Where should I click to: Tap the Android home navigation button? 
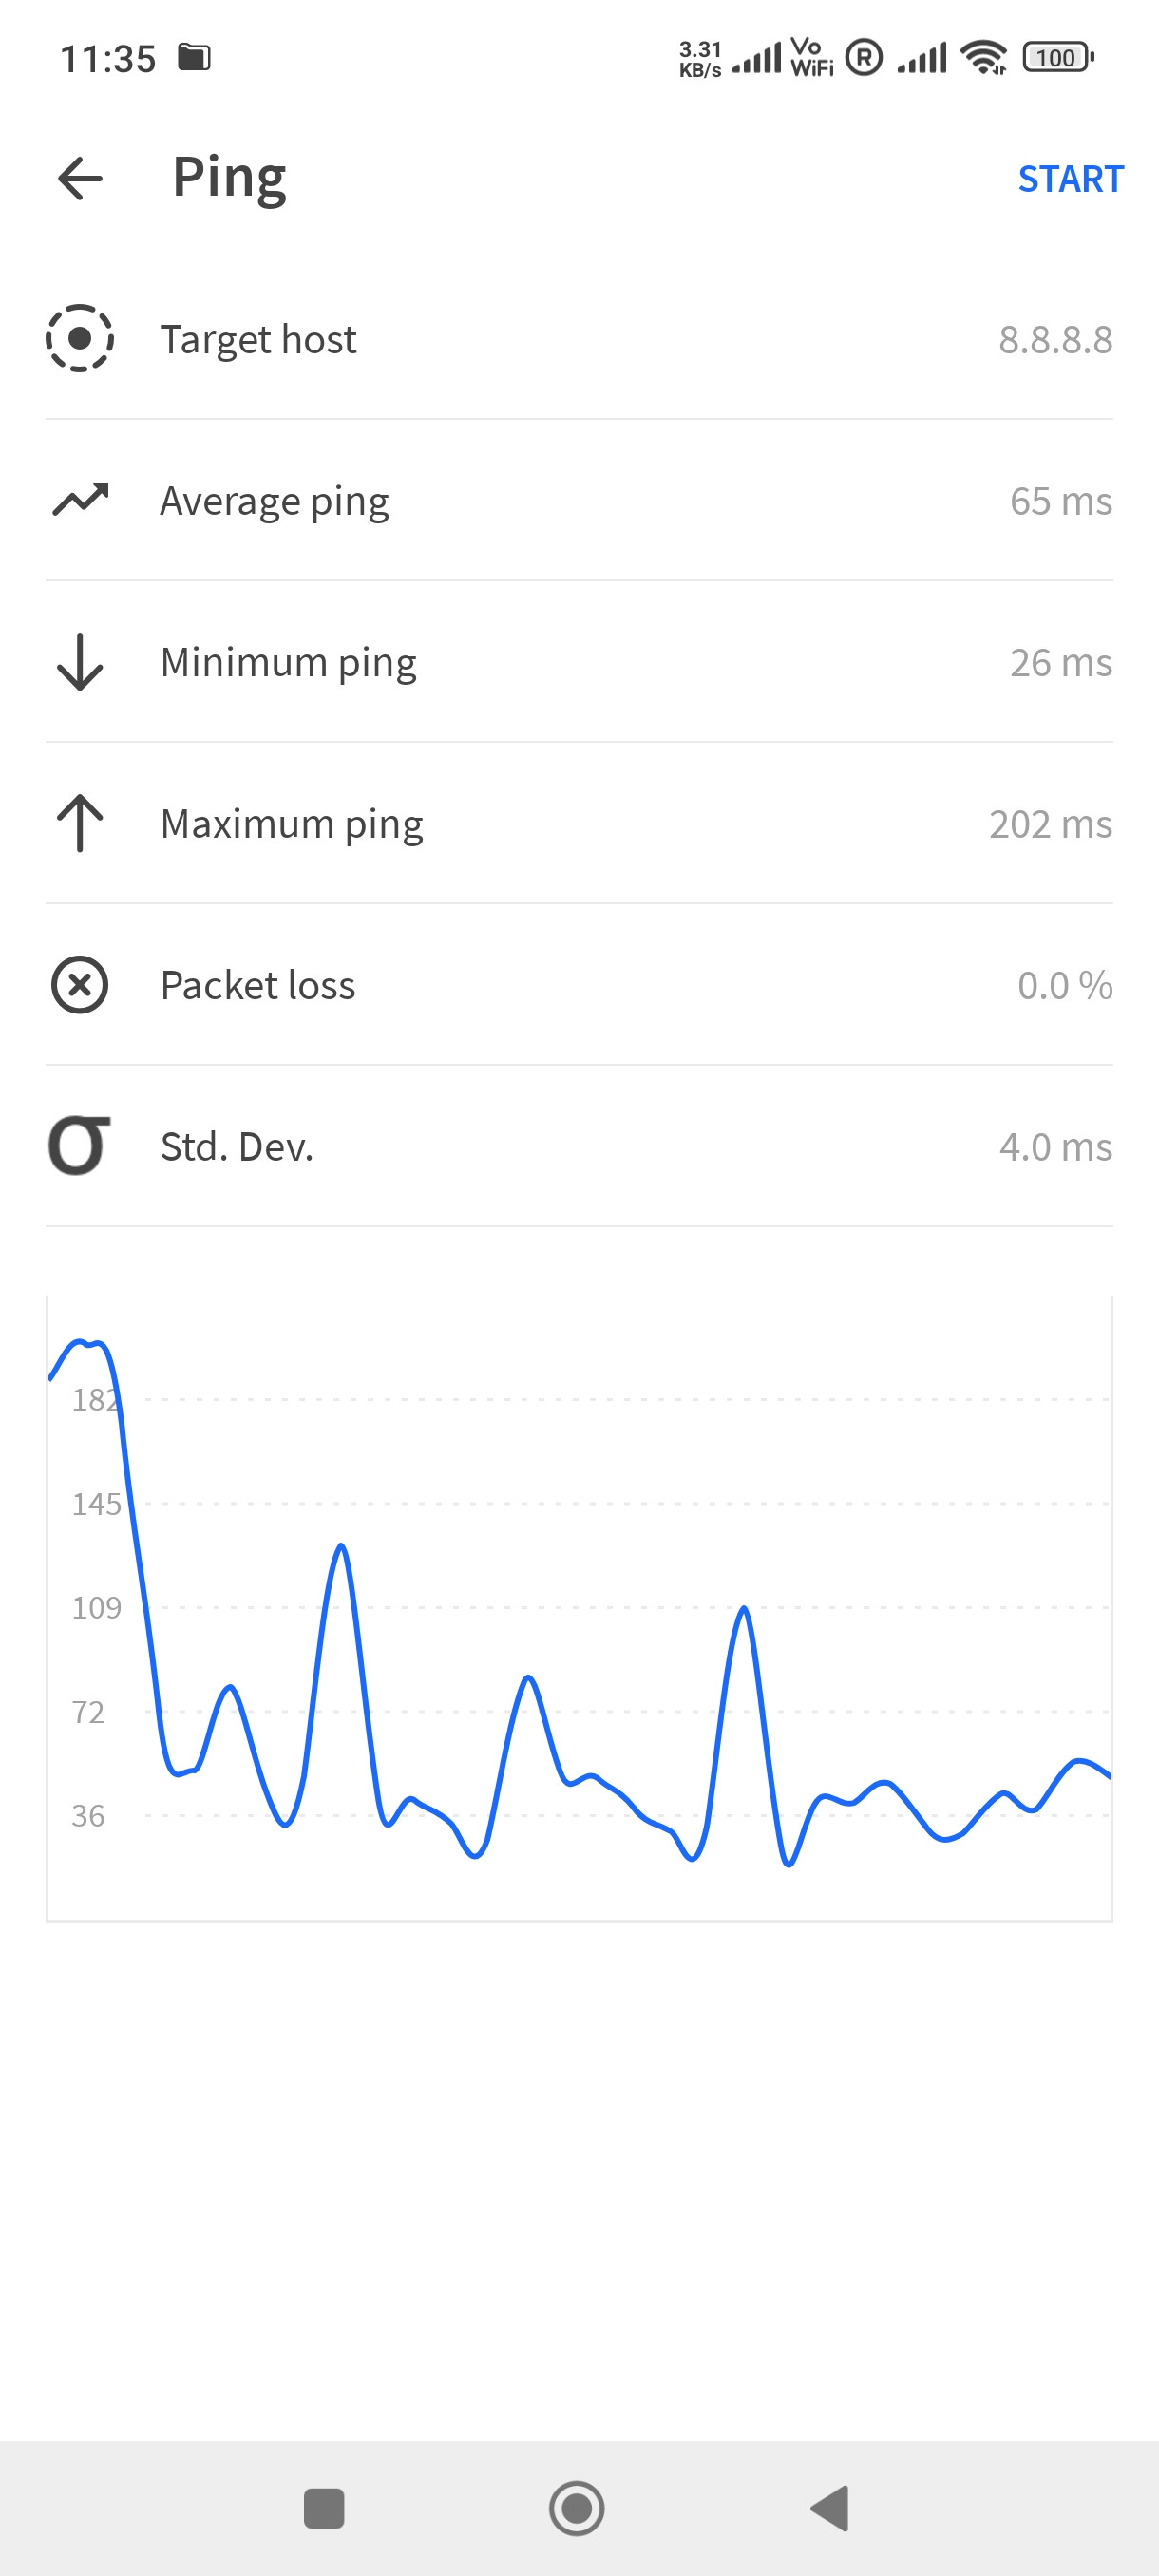[x=577, y=2508]
